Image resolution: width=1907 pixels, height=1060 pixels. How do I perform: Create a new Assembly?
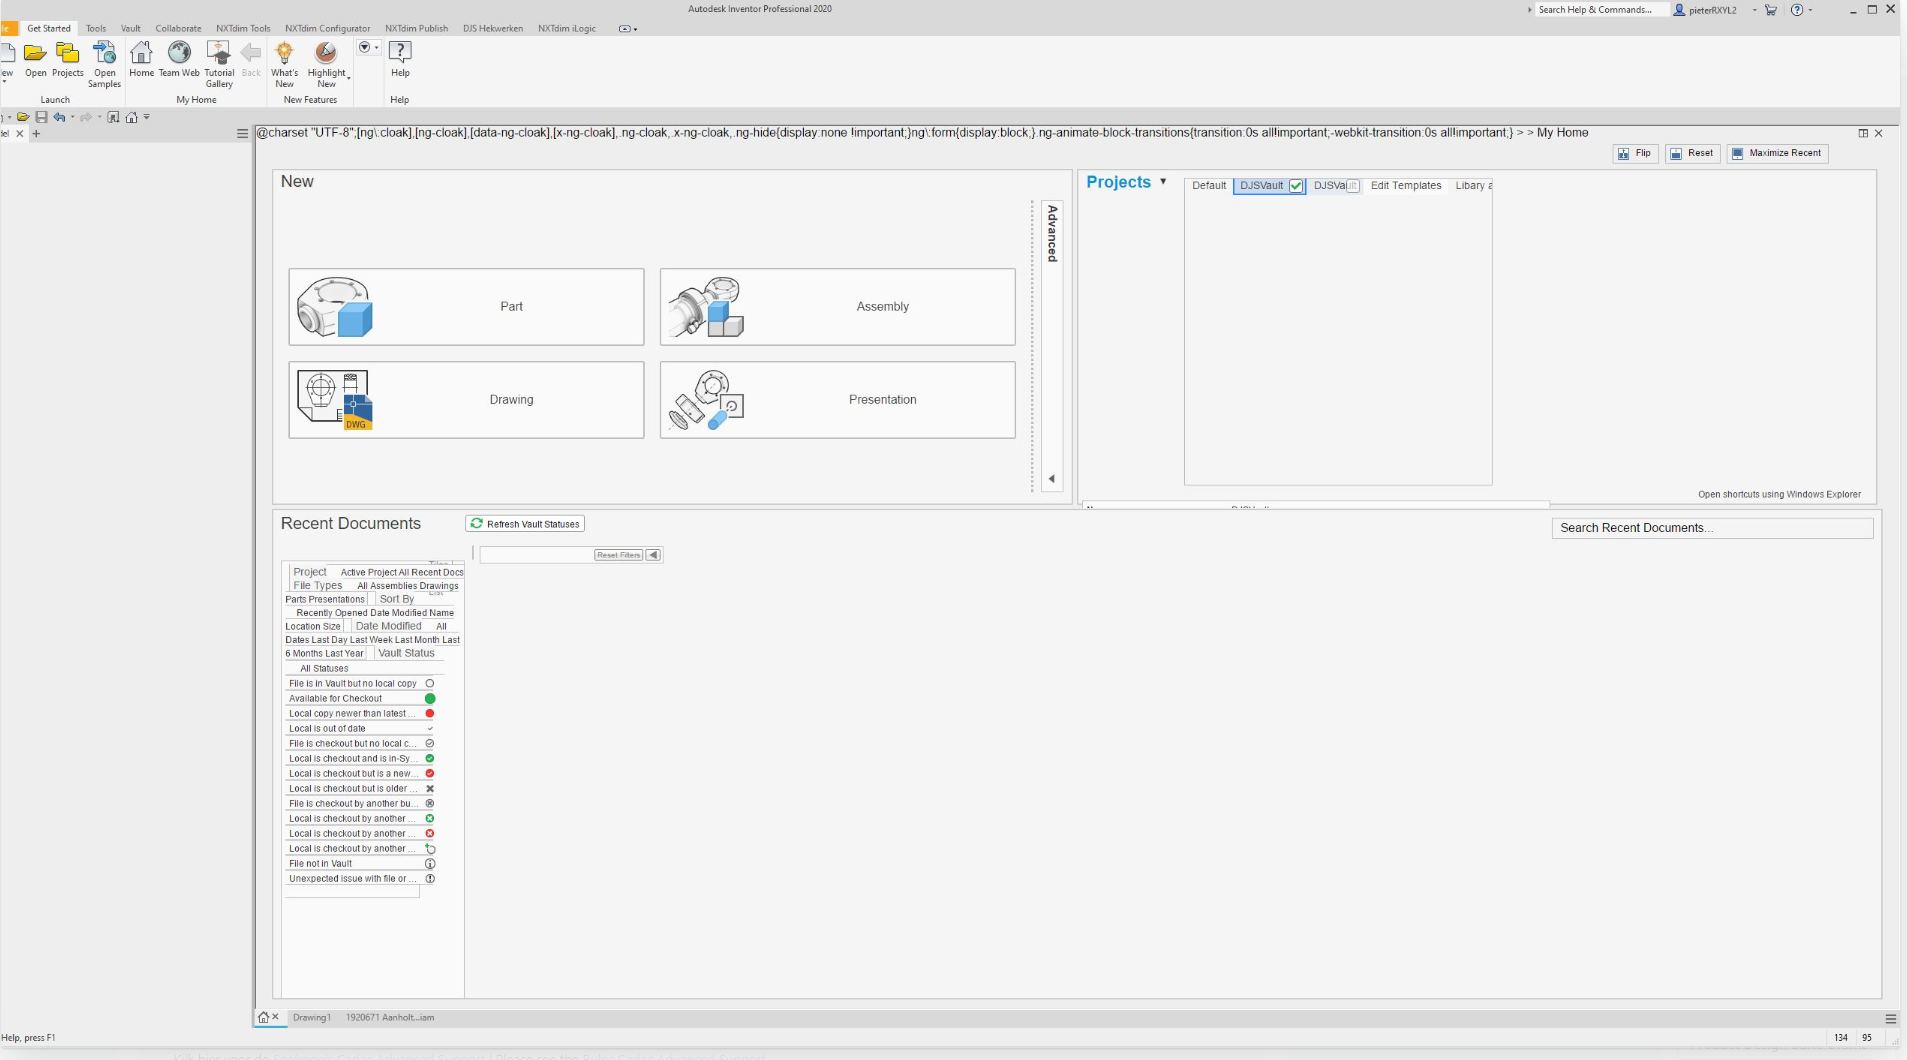[836, 306]
